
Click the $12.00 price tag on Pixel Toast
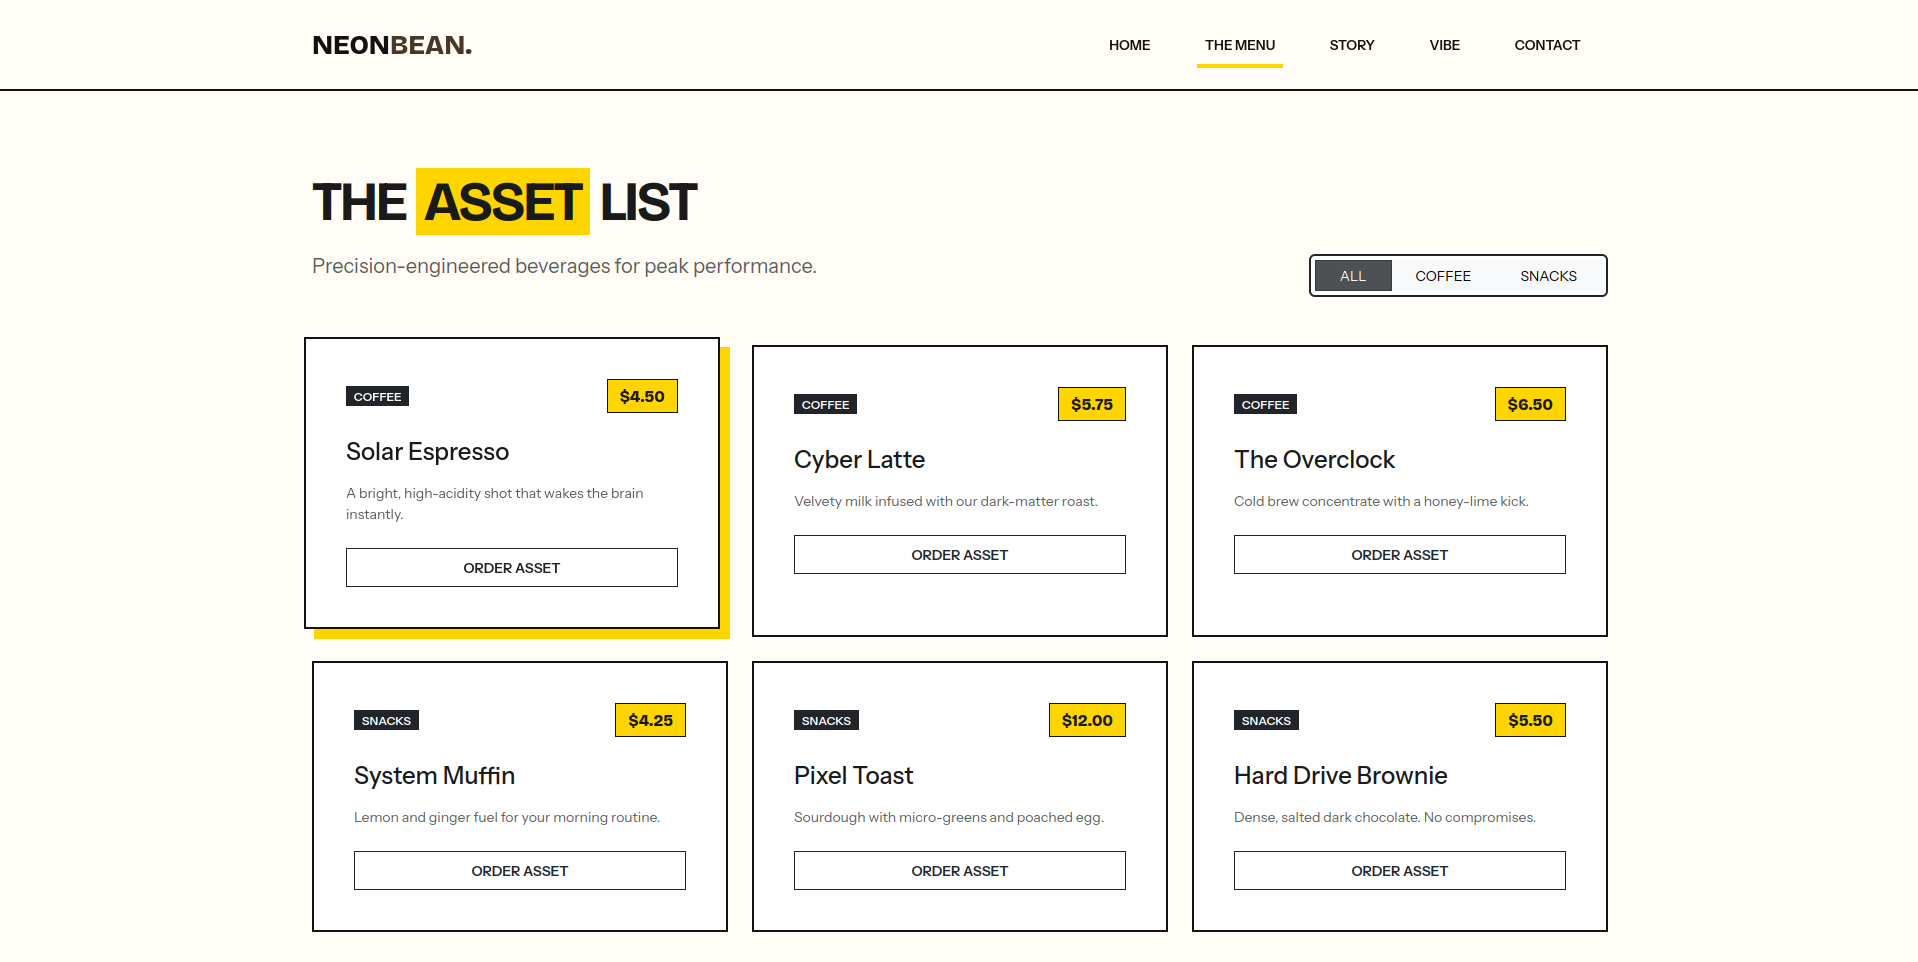pyautogui.click(x=1087, y=720)
